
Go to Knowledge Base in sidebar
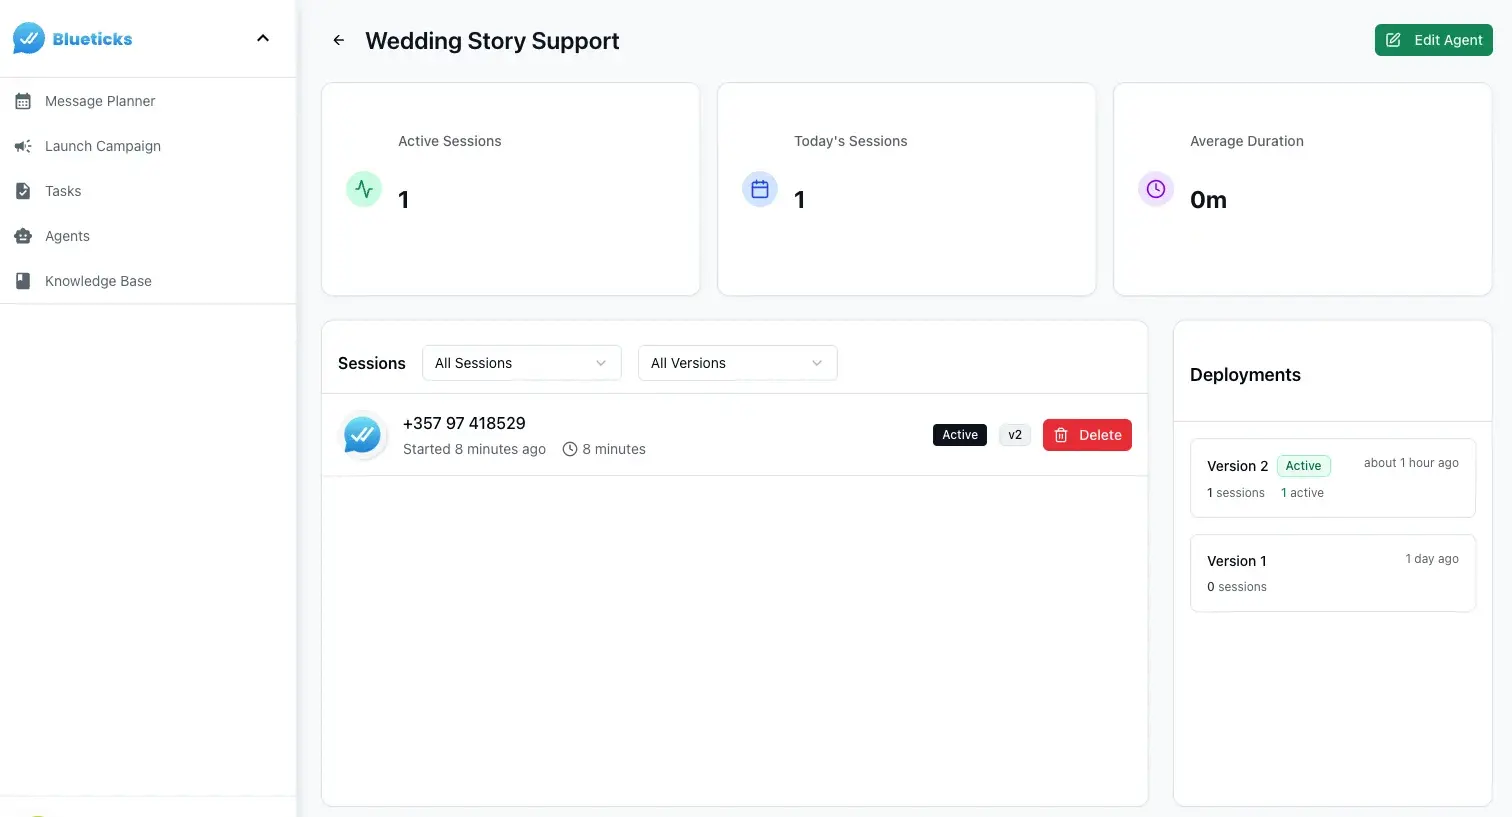tap(98, 281)
